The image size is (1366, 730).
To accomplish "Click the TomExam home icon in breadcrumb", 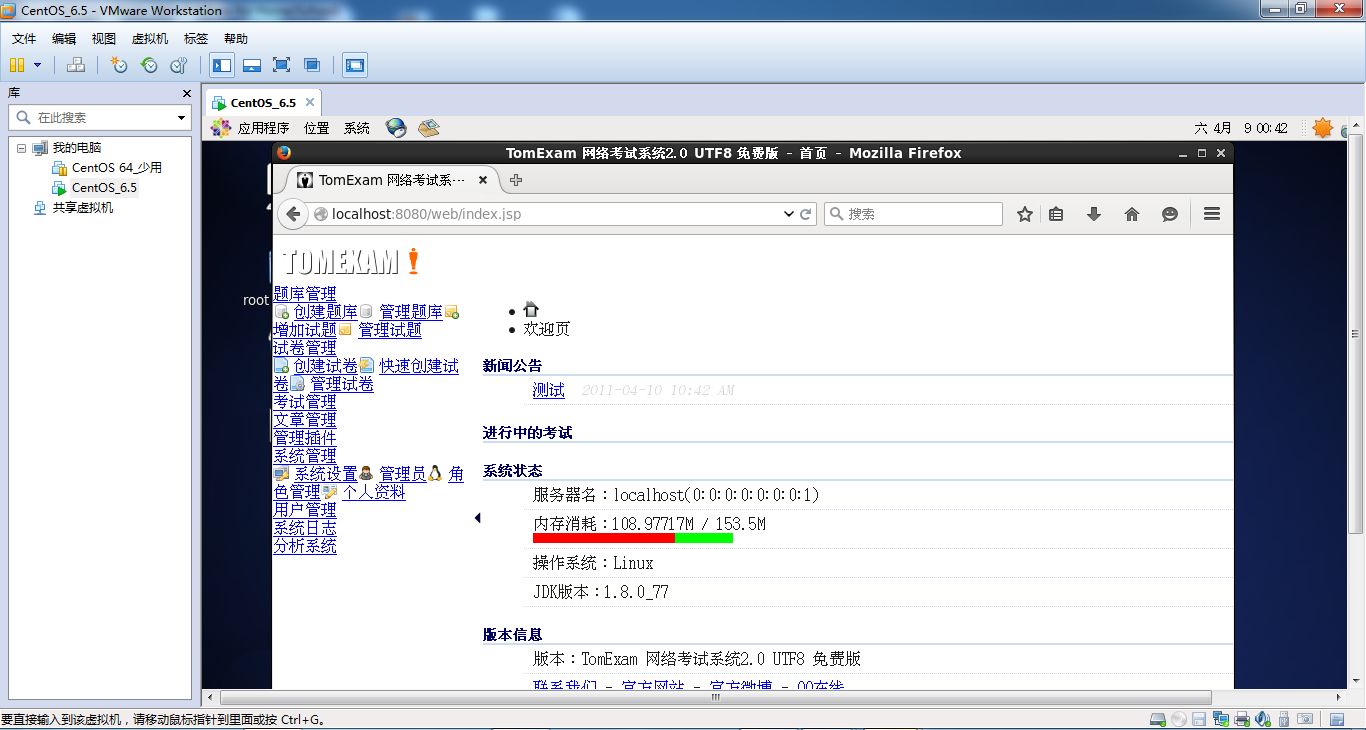I will (x=531, y=310).
